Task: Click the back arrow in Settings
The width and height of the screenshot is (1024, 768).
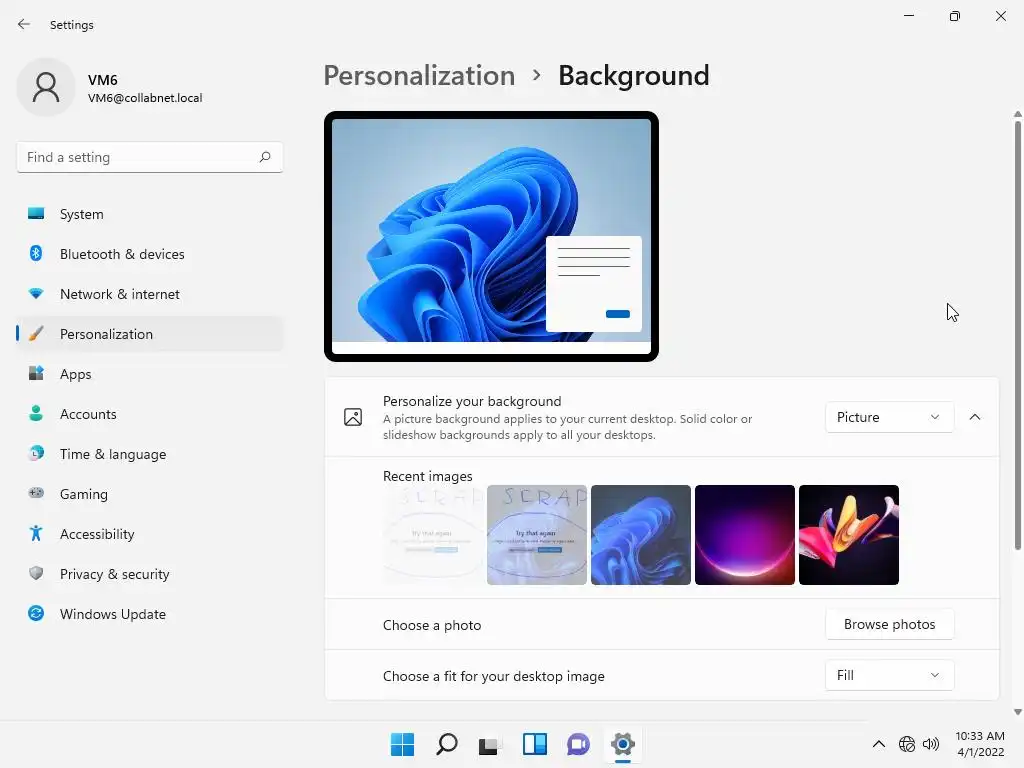Action: (x=24, y=24)
